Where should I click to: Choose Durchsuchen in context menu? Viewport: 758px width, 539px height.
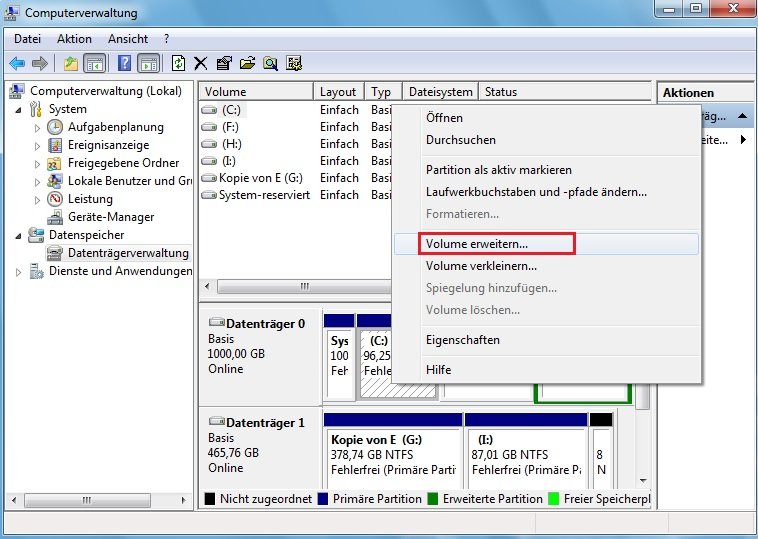coord(547,140)
